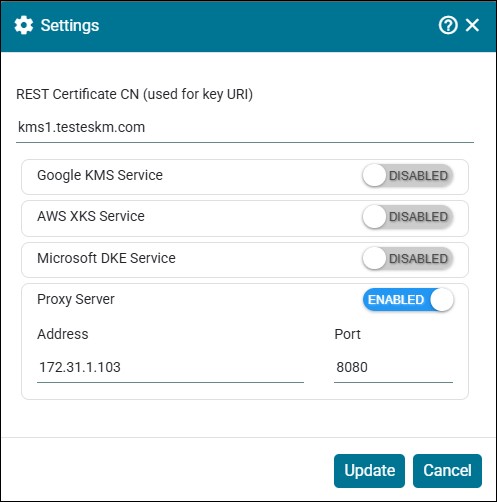Click the Settings title text
This screenshot has height=502, width=497.
click(70, 26)
